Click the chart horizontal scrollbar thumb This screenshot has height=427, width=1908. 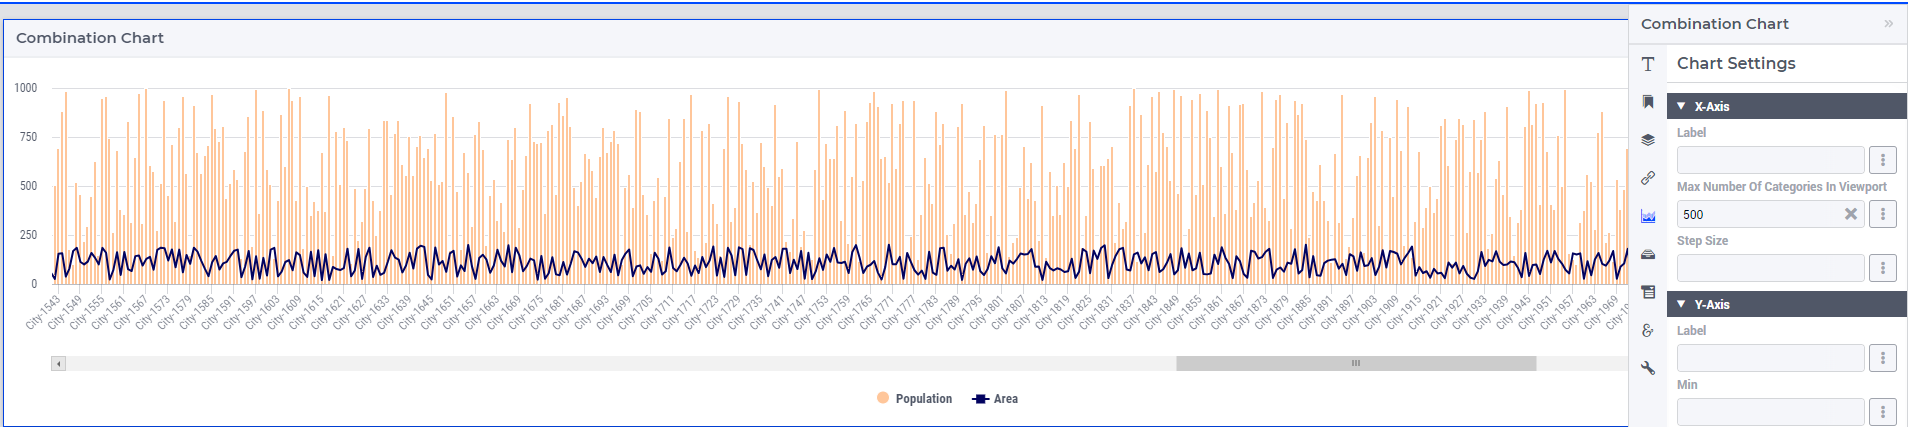[1356, 364]
